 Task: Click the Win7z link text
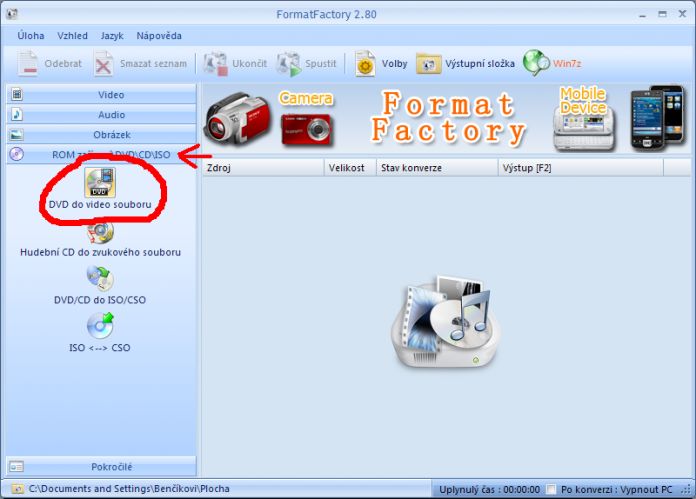(x=567, y=63)
